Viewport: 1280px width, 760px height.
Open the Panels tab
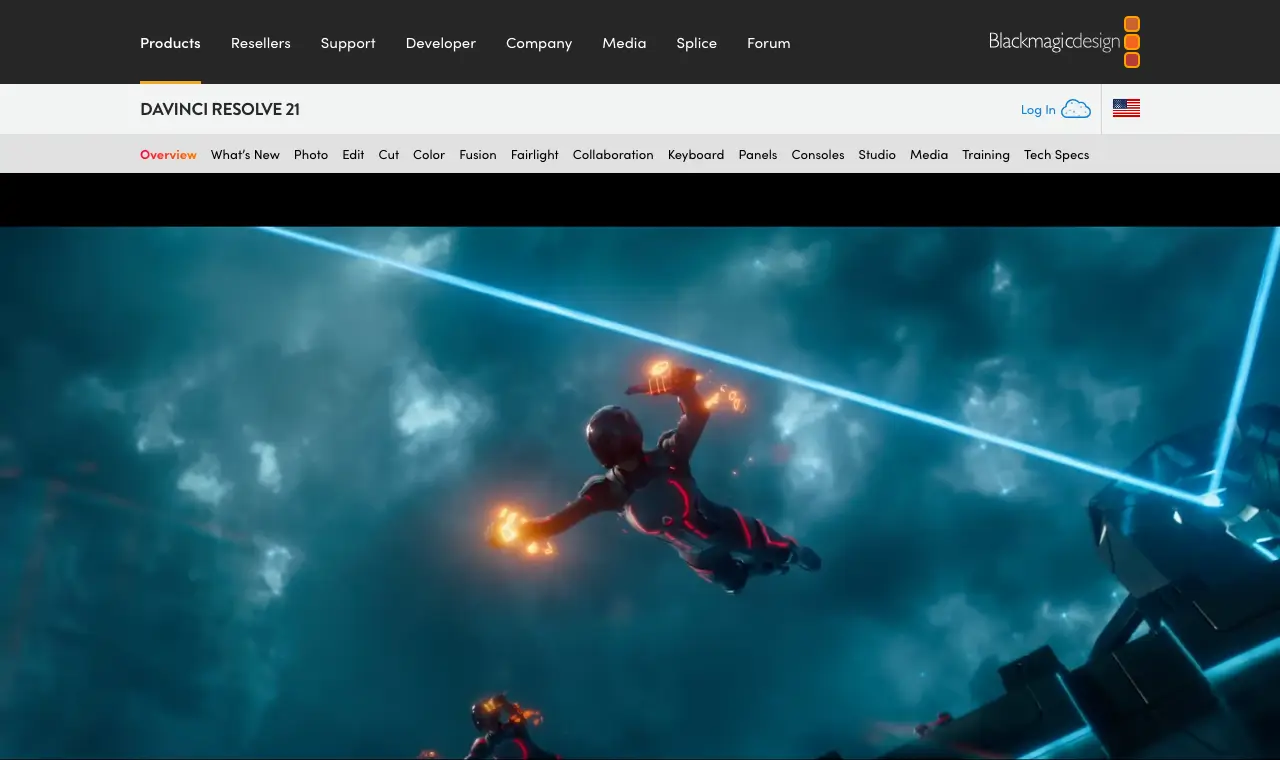pyautogui.click(x=758, y=154)
